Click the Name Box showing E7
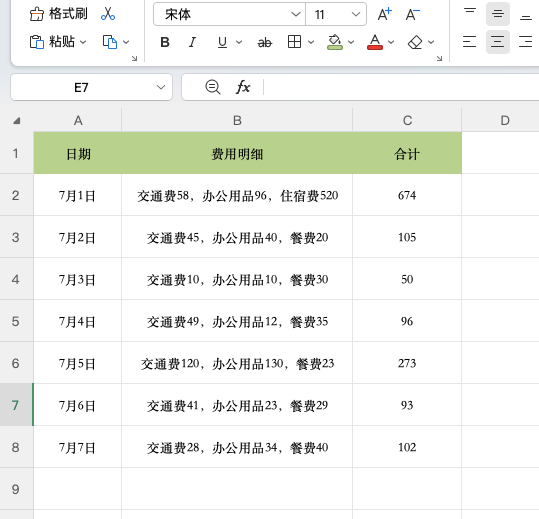Image resolution: width=539 pixels, height=519 pixels. point(81,87)
